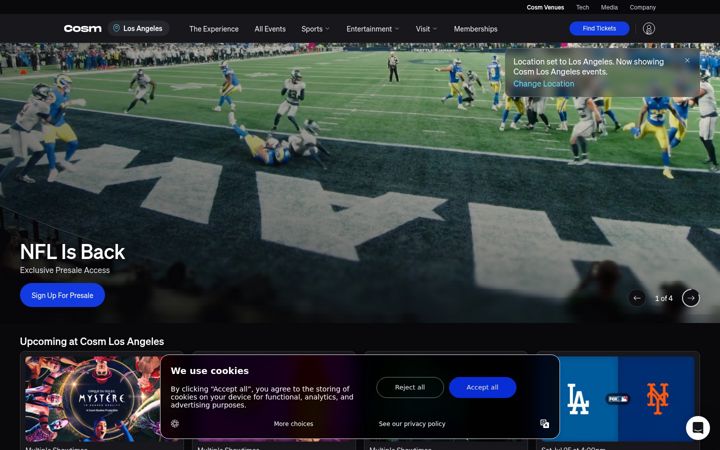Go to All Events
The width and height of the screenshot is (720, 450).
click(x=270, y=29)
